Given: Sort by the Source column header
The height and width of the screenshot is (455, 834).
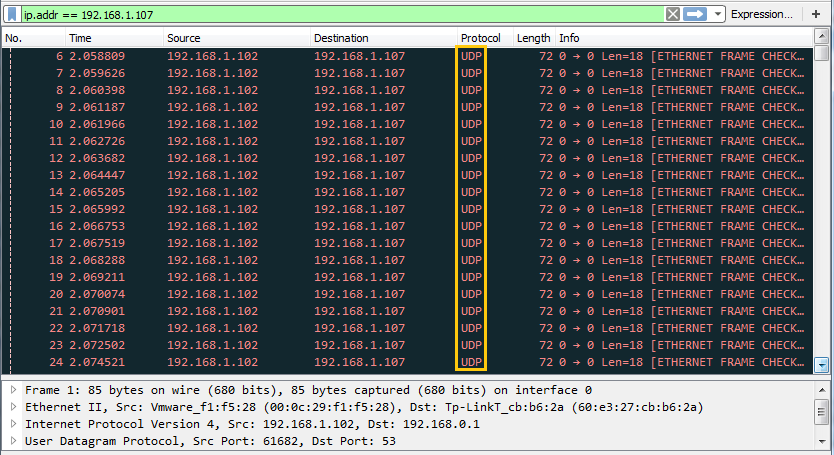Looking at the screenshot, I should (x=237, y=38).
